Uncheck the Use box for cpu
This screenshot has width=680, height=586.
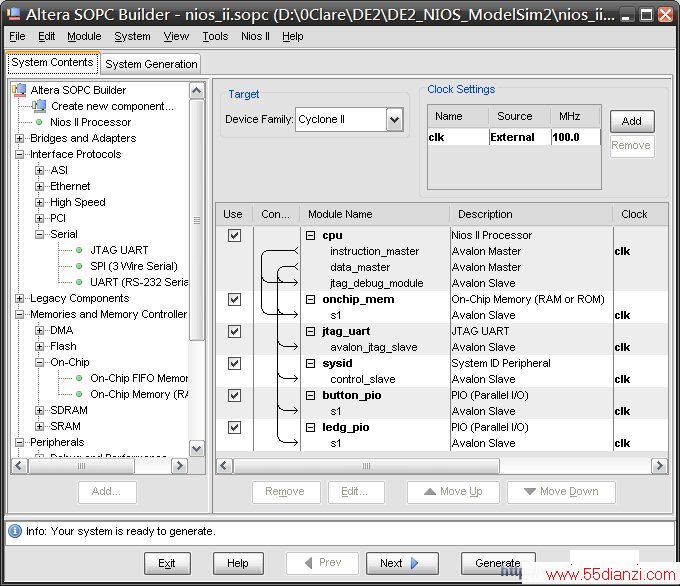(x=234, y=235)
